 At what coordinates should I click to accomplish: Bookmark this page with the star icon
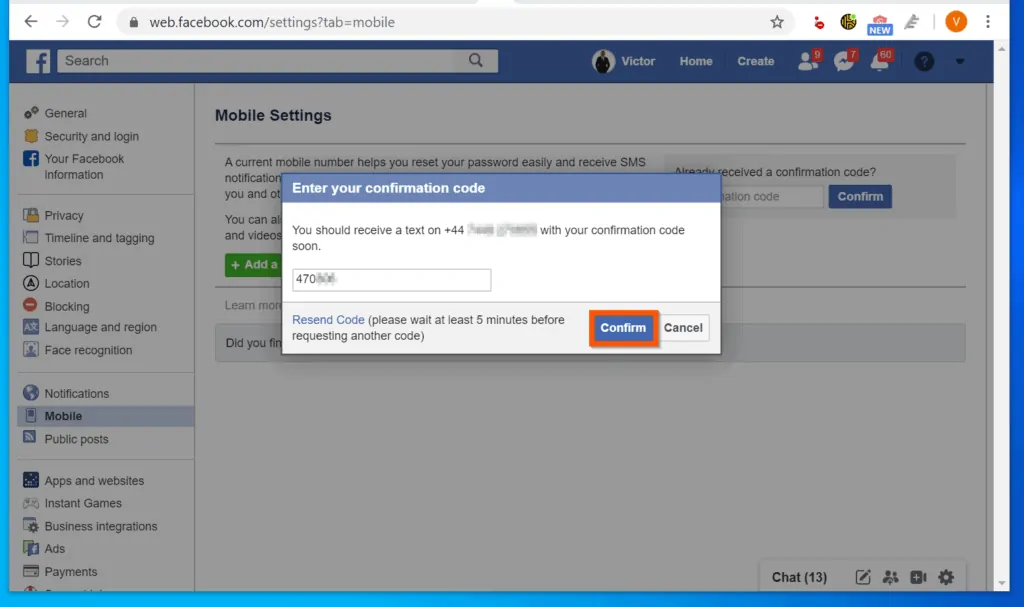[x=776, y=22]
